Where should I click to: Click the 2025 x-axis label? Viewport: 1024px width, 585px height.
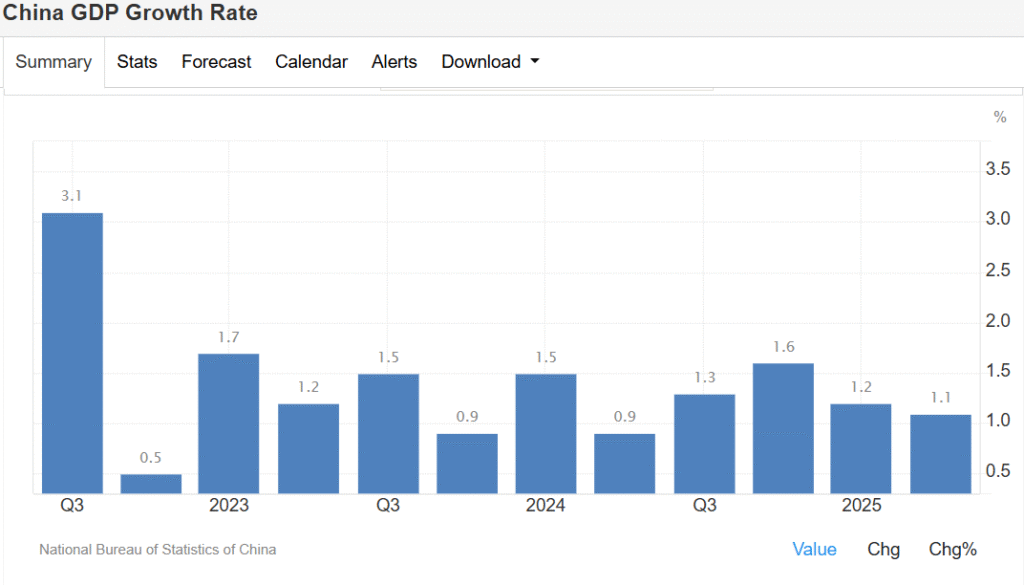[861, 506]
